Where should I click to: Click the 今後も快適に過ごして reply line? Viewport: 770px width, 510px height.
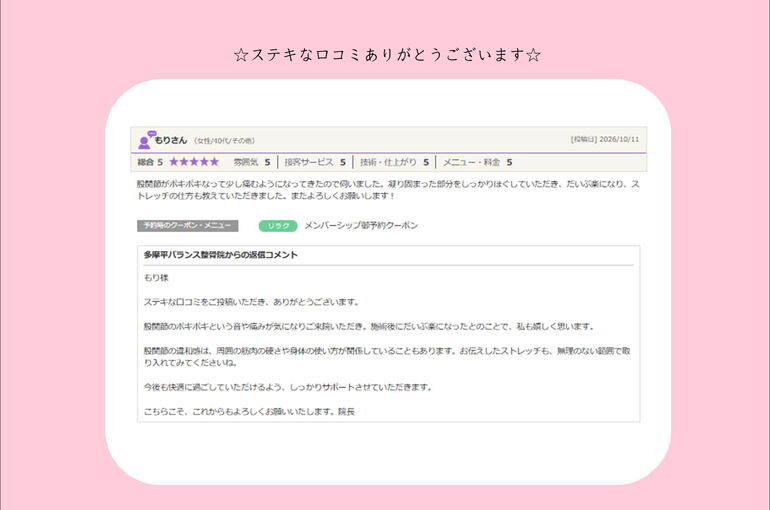click(288, 387)
